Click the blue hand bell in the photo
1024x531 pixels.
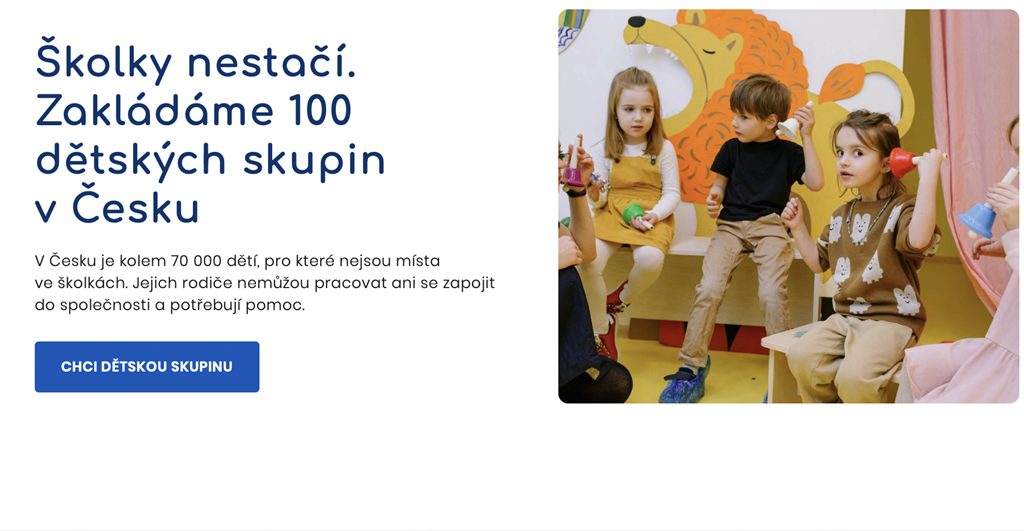(979, 219)
